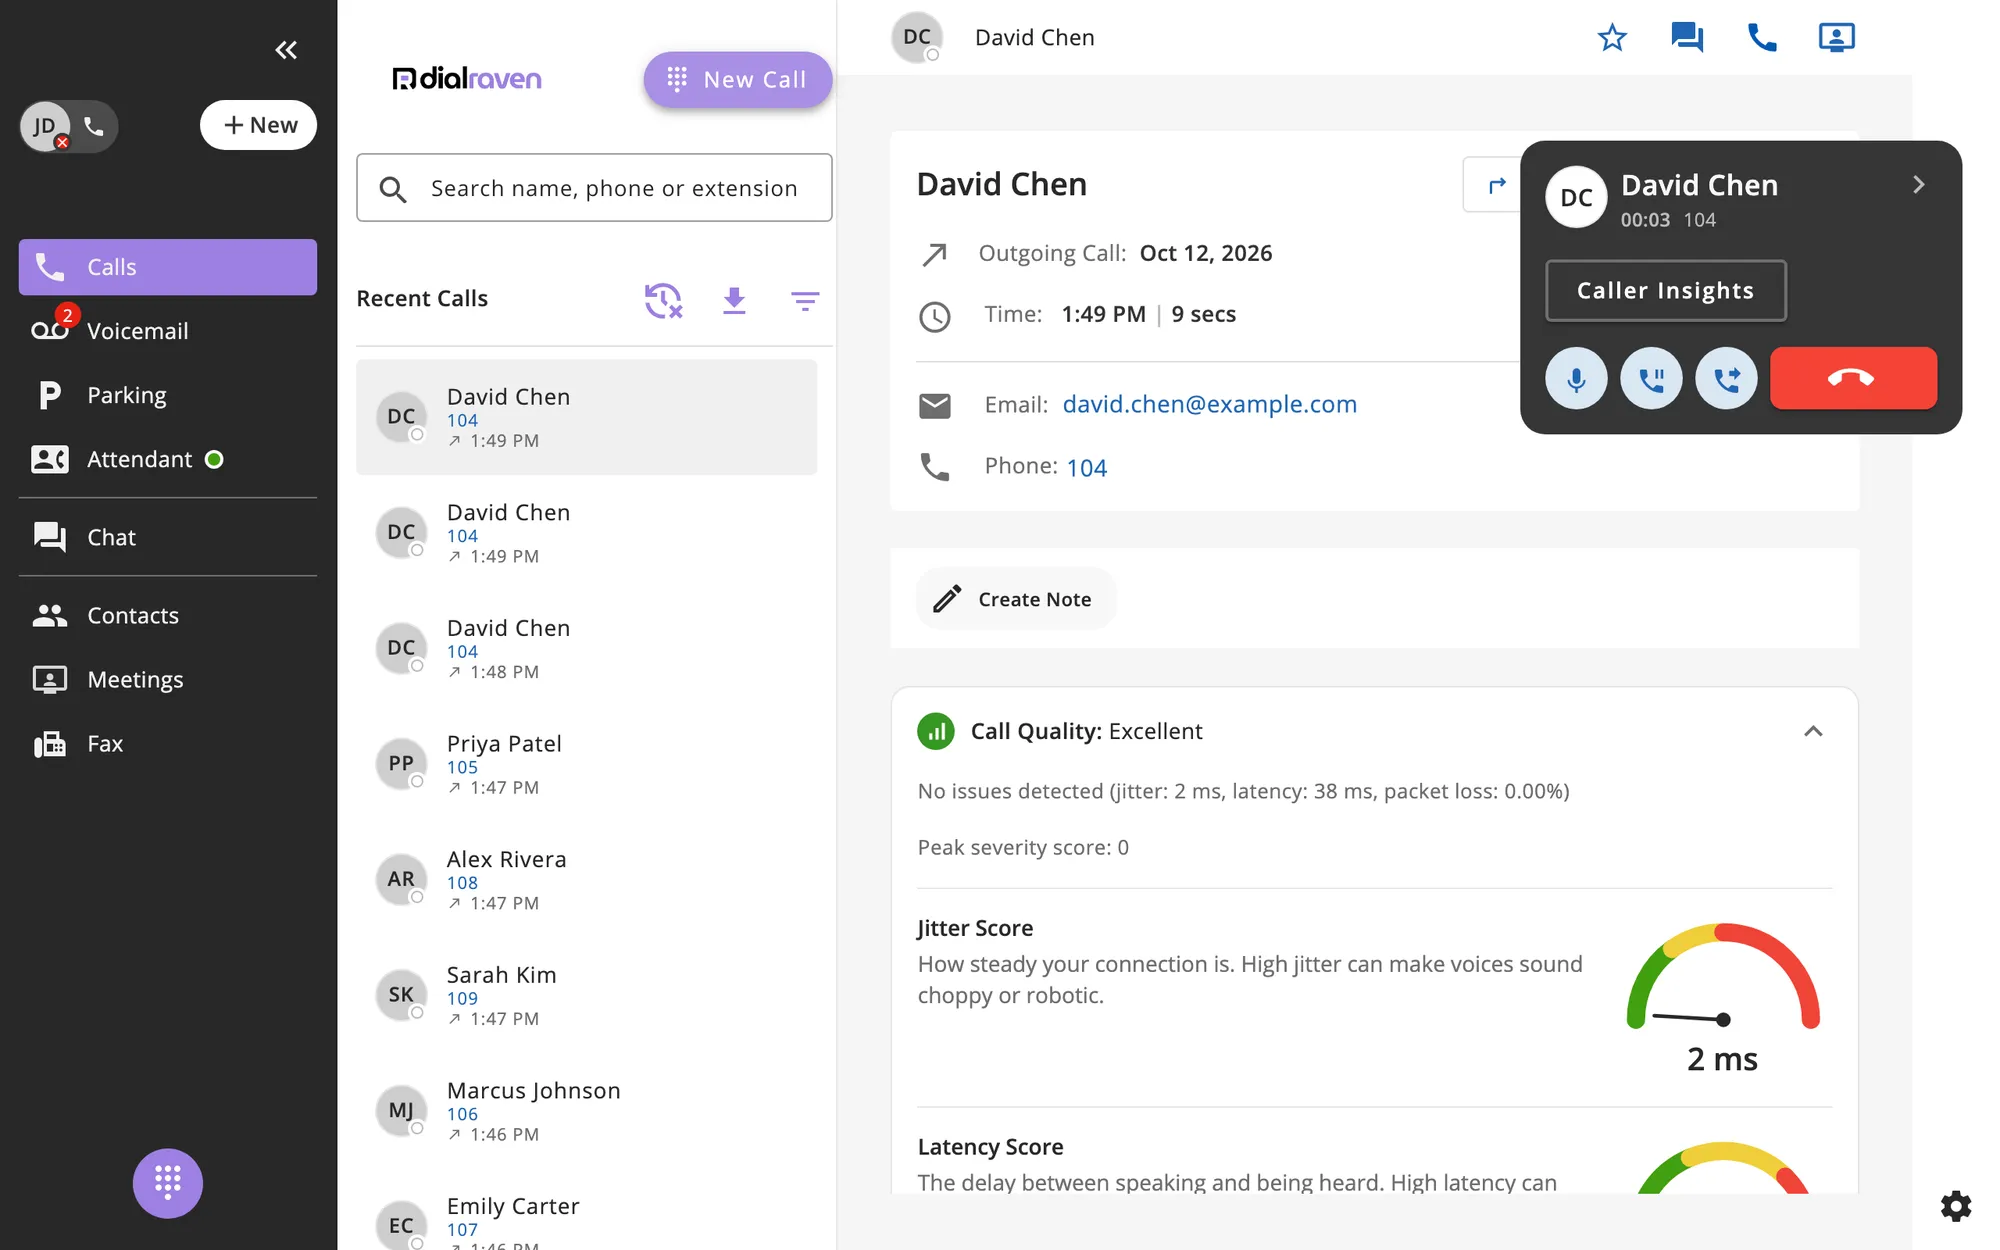This screenshot has width=2000, height=1250.
Task: Open Meetings from the sidebar
Action: pos(168,680)
